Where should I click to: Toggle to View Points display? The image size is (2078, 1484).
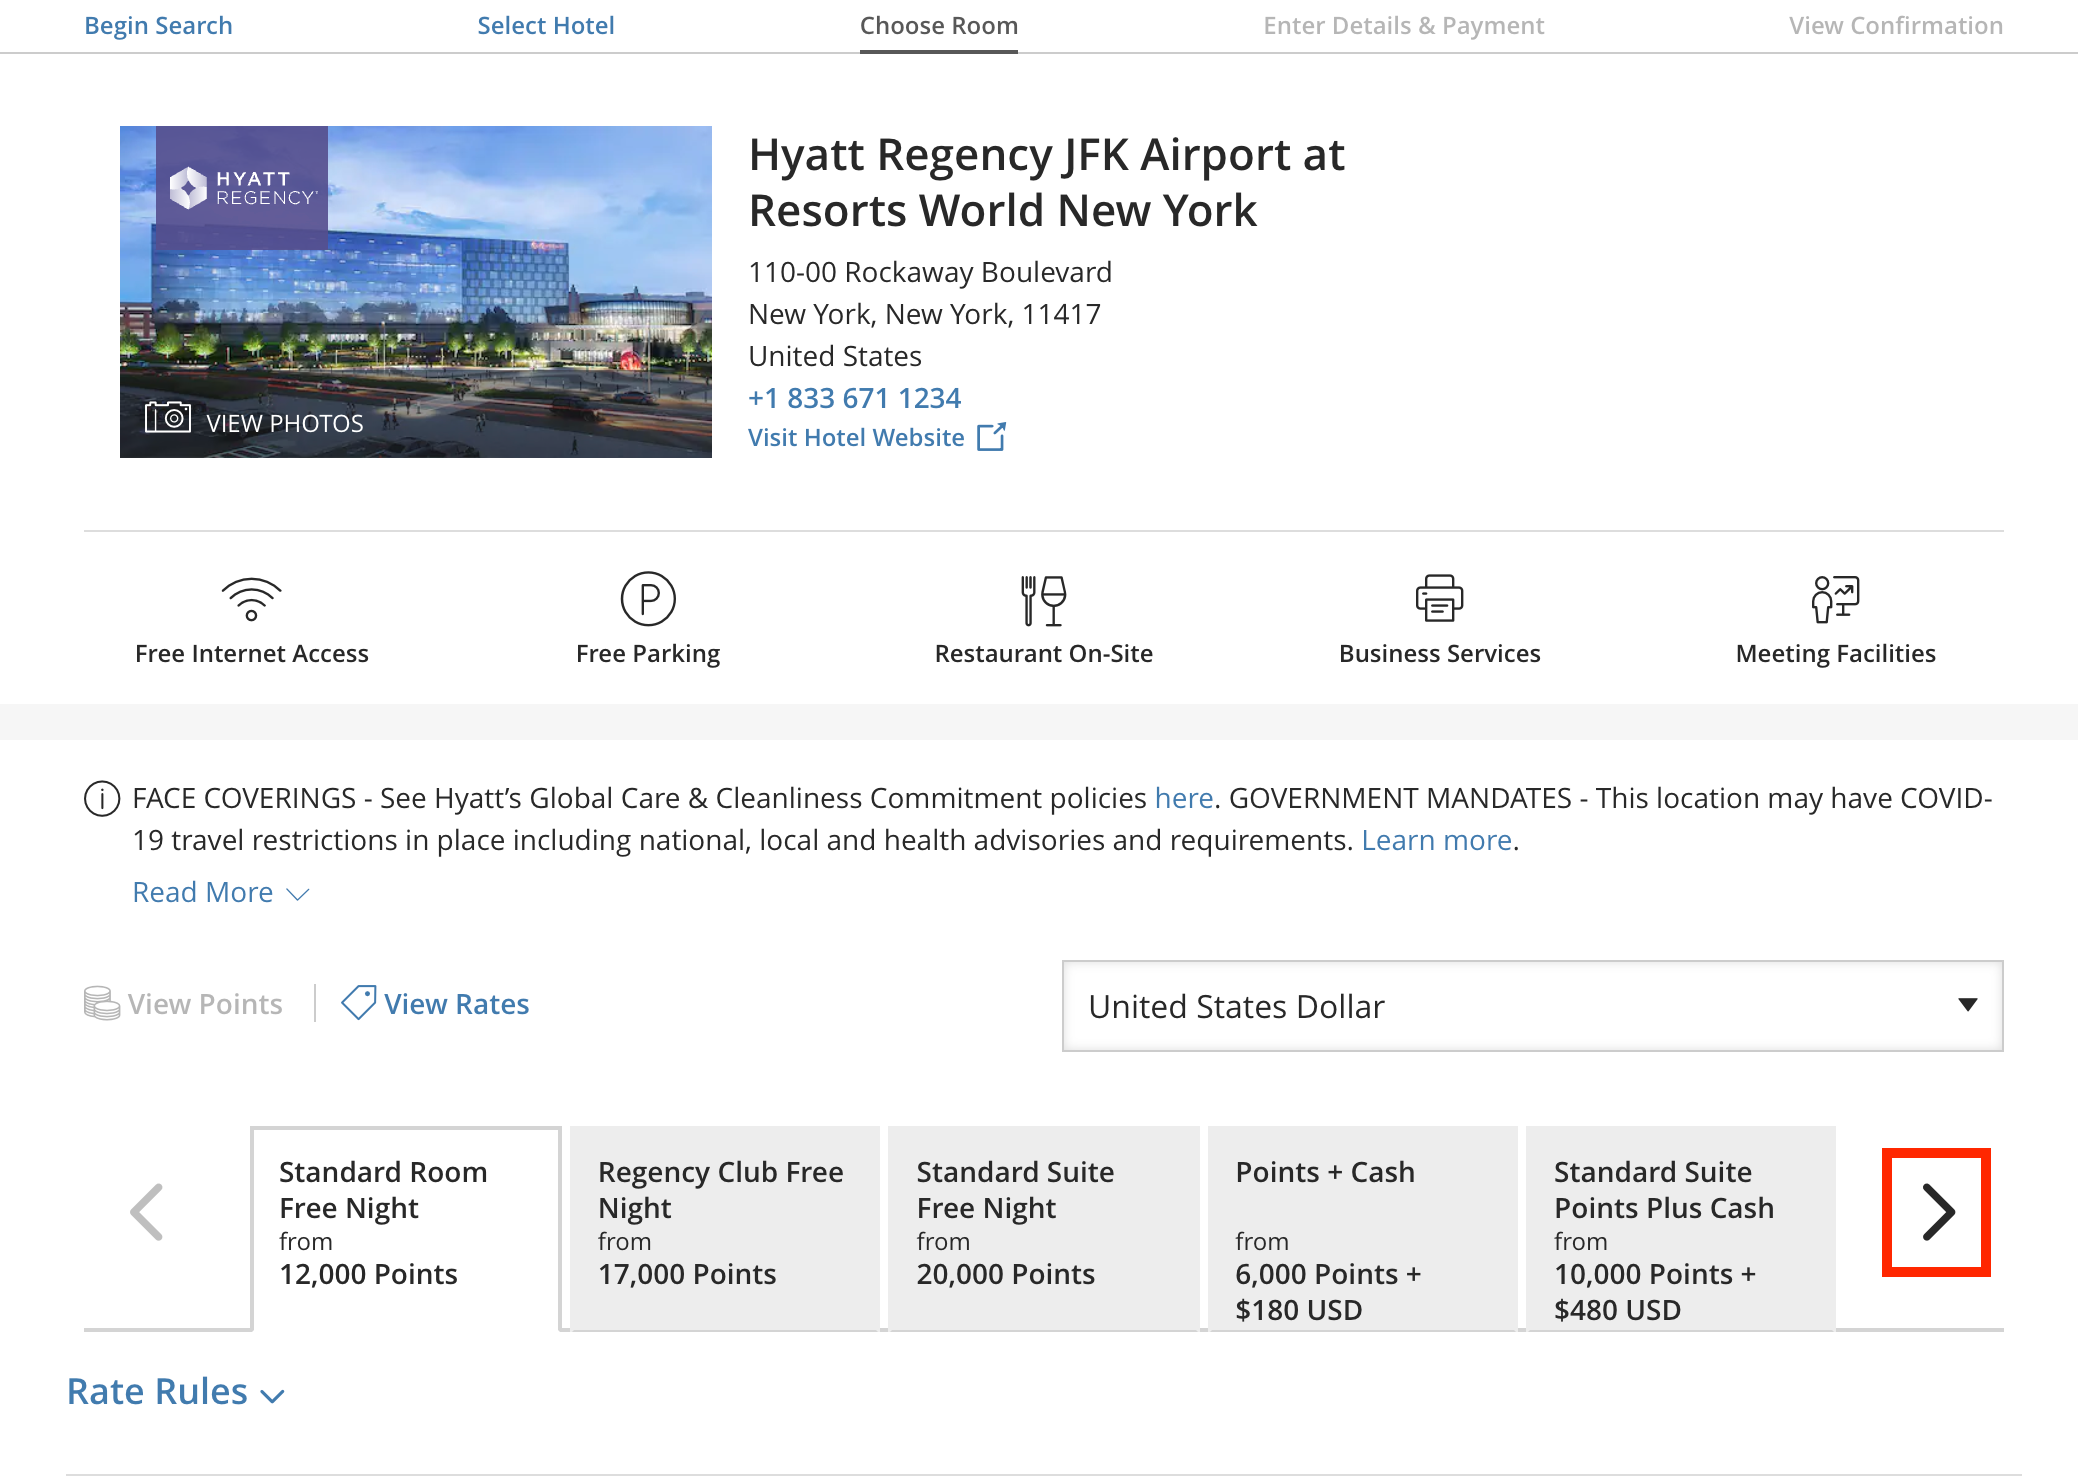pyautogui.click(x=183, y=1003)
